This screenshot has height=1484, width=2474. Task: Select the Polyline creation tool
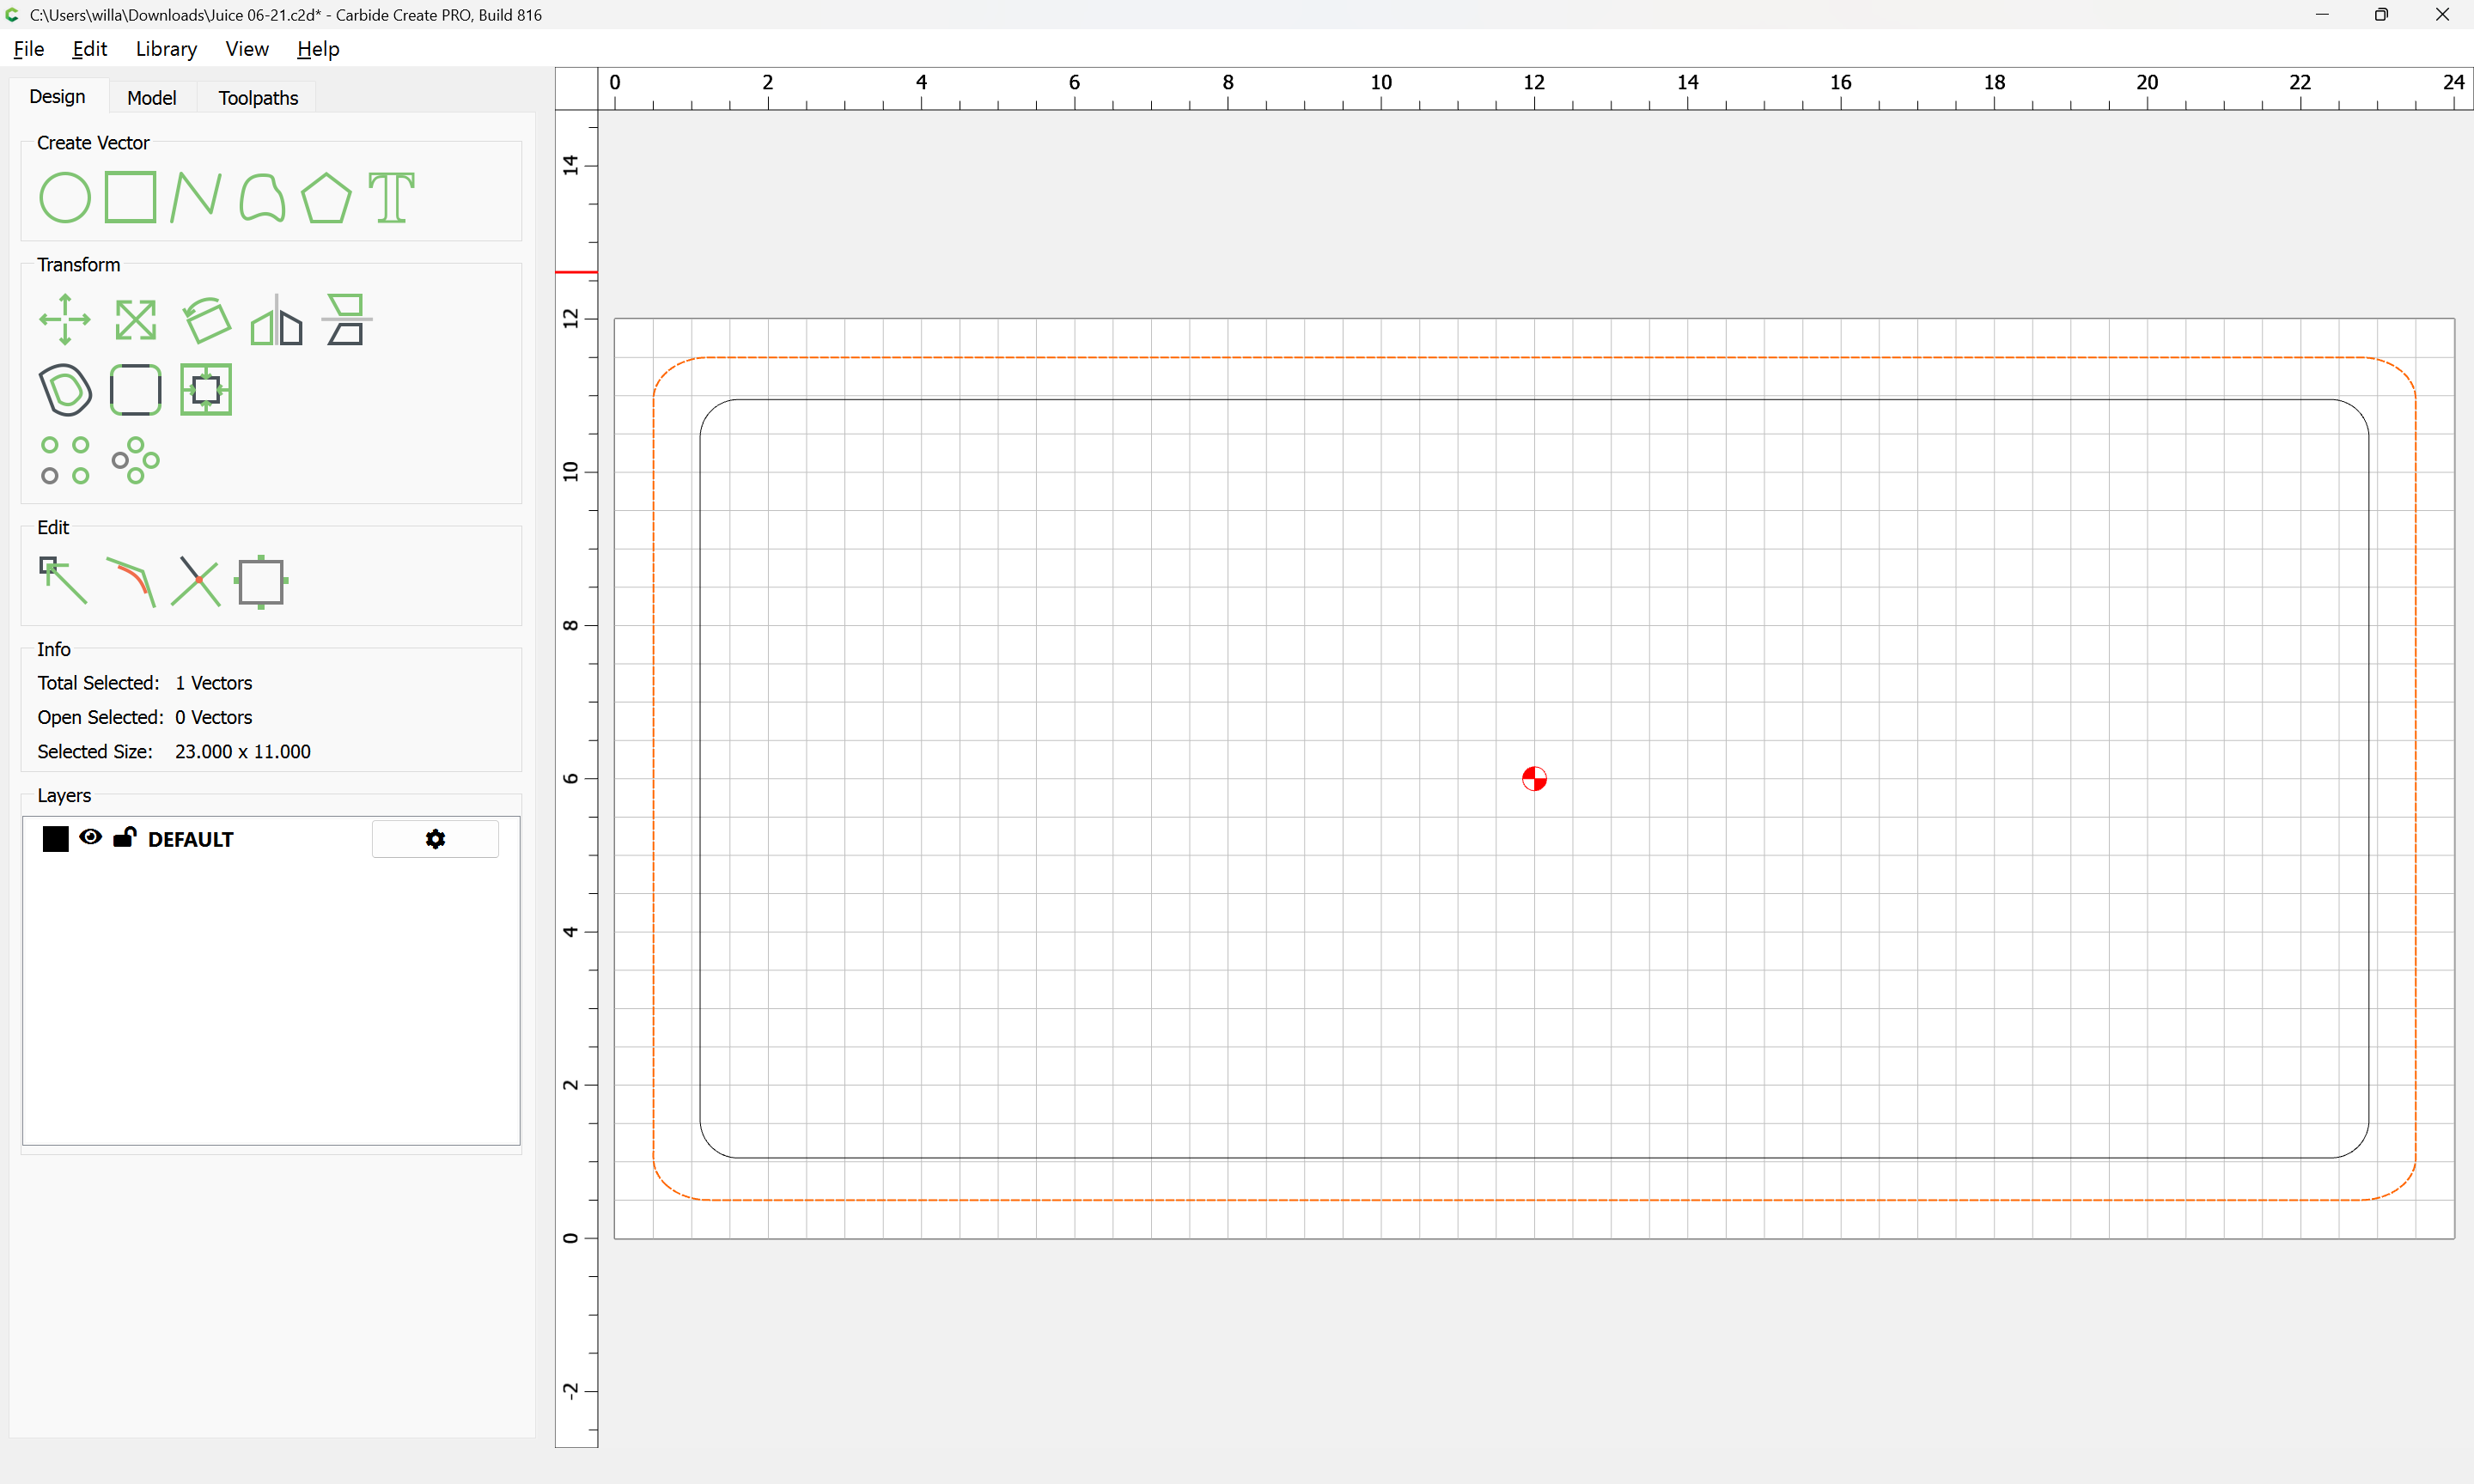pyautogui.click(x=195, y=197)
